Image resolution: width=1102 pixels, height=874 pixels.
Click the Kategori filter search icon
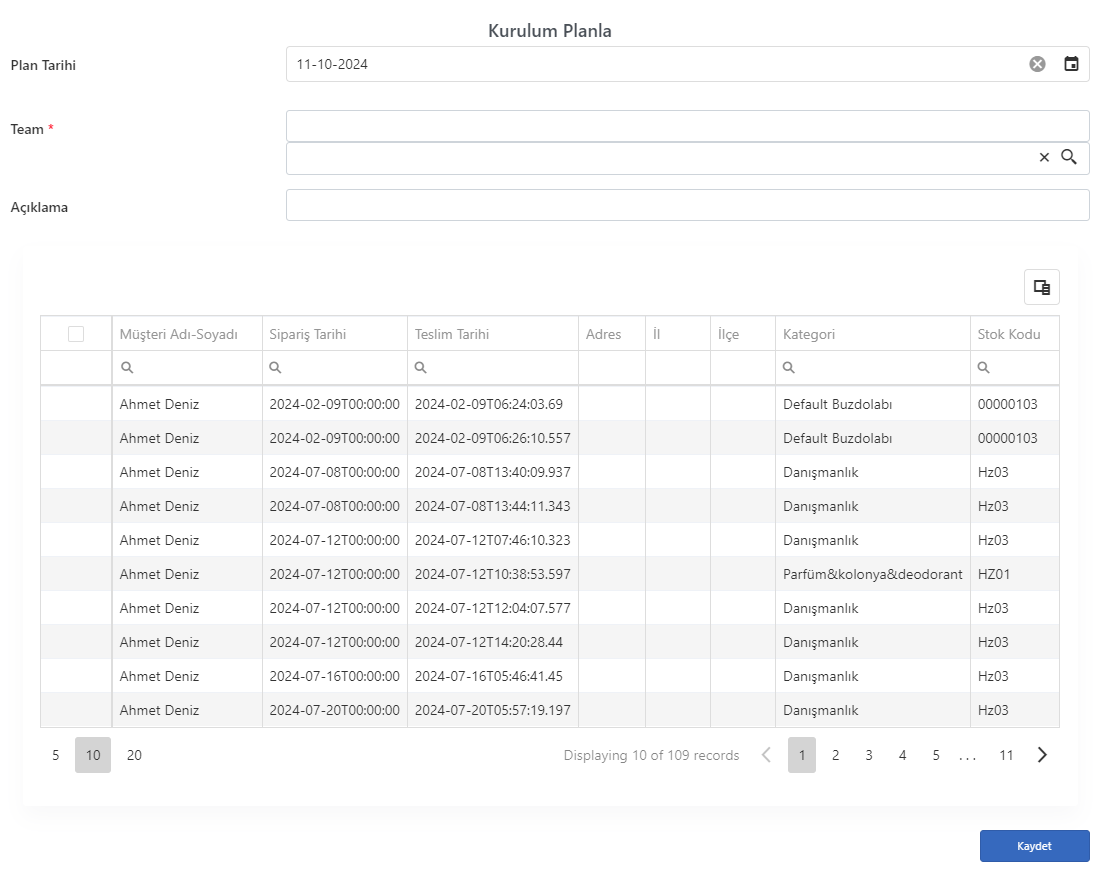[789, 367]
